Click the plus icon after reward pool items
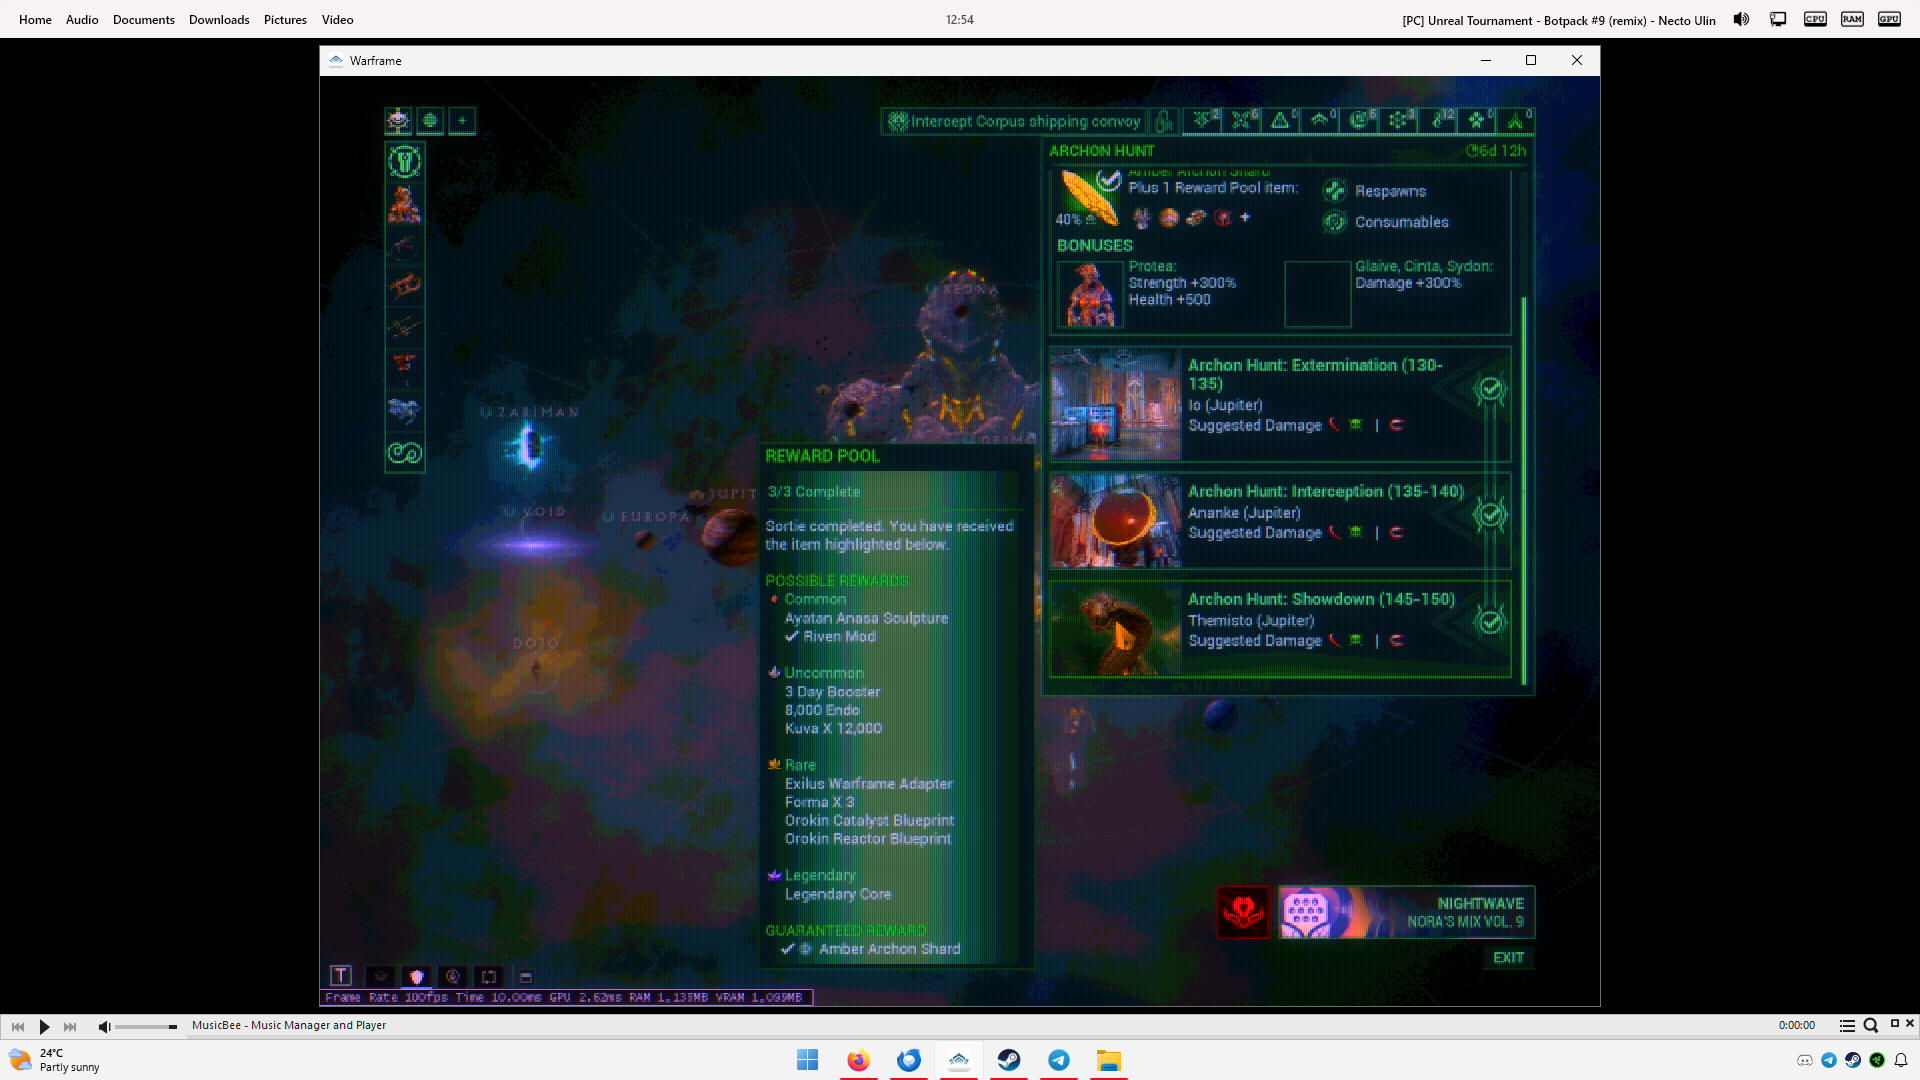Image resolution: width=1920 pixels, height=1080 pixels. click(1245, 217)
